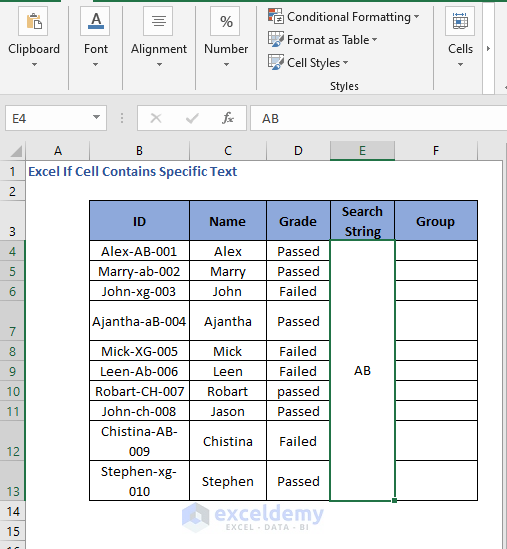Open the Format as Table dropdown arrow
Screen dimensions: 507x549
pyautogui.click(x=374, y=40)
